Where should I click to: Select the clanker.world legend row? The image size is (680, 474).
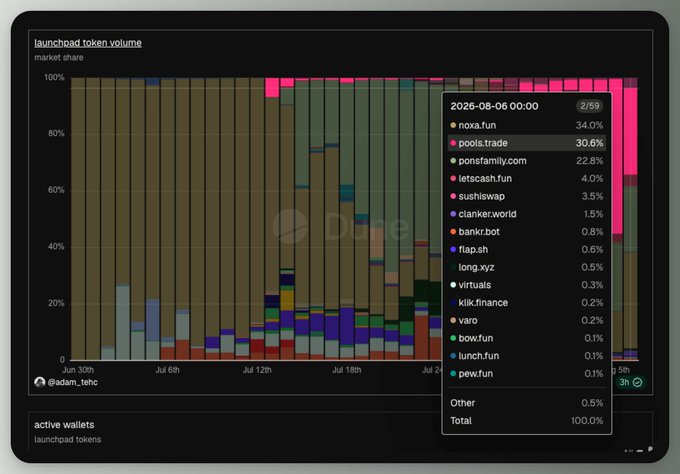[526, 214]
